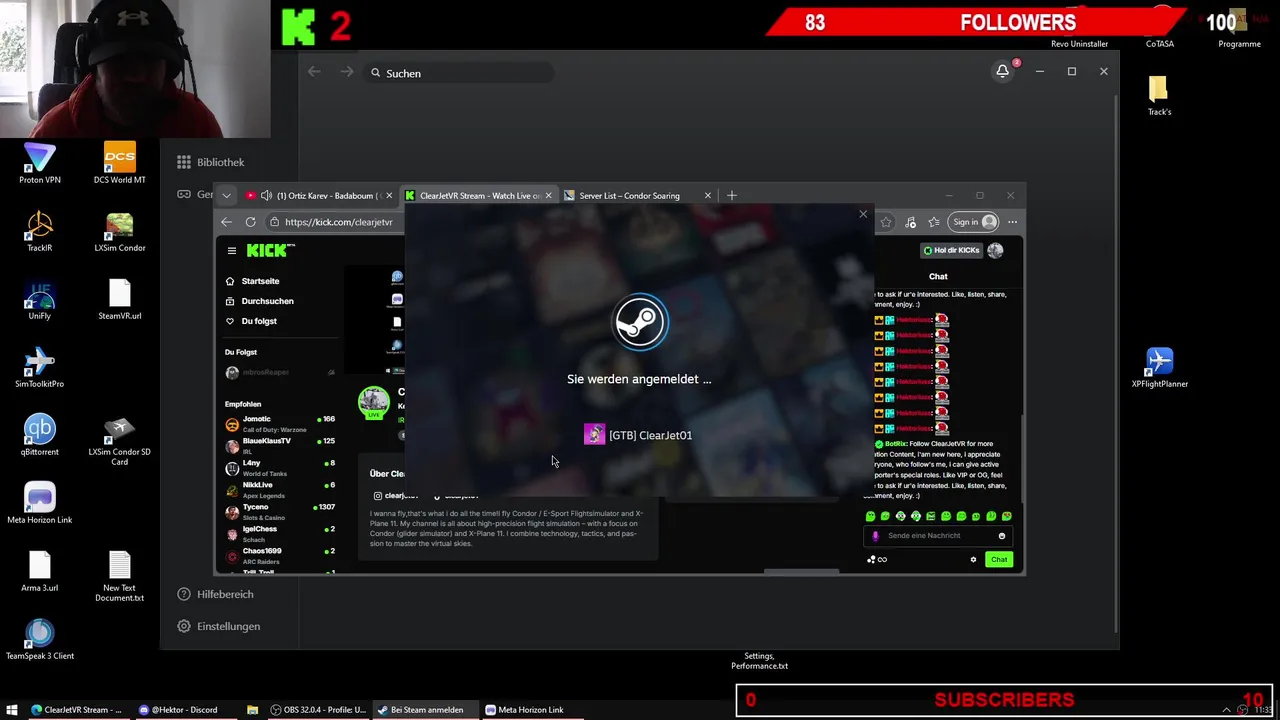Viewport: 1280px width, 720px height.
Task: Select SteamVR.url desktop file
Action: [120, 299]
